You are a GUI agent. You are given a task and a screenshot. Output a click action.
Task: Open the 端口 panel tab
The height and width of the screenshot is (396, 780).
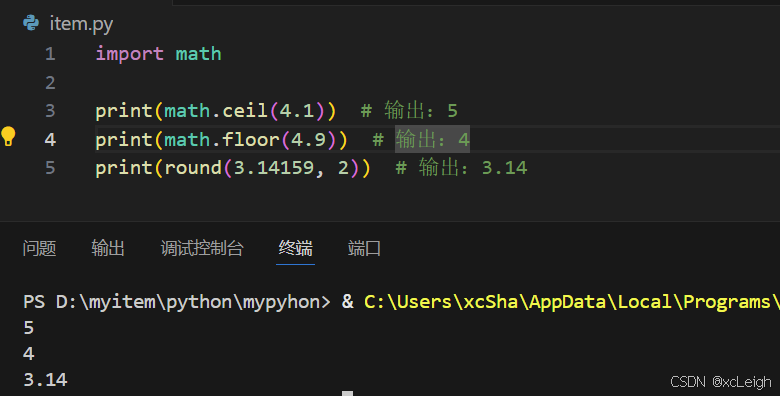pos(364,248)
